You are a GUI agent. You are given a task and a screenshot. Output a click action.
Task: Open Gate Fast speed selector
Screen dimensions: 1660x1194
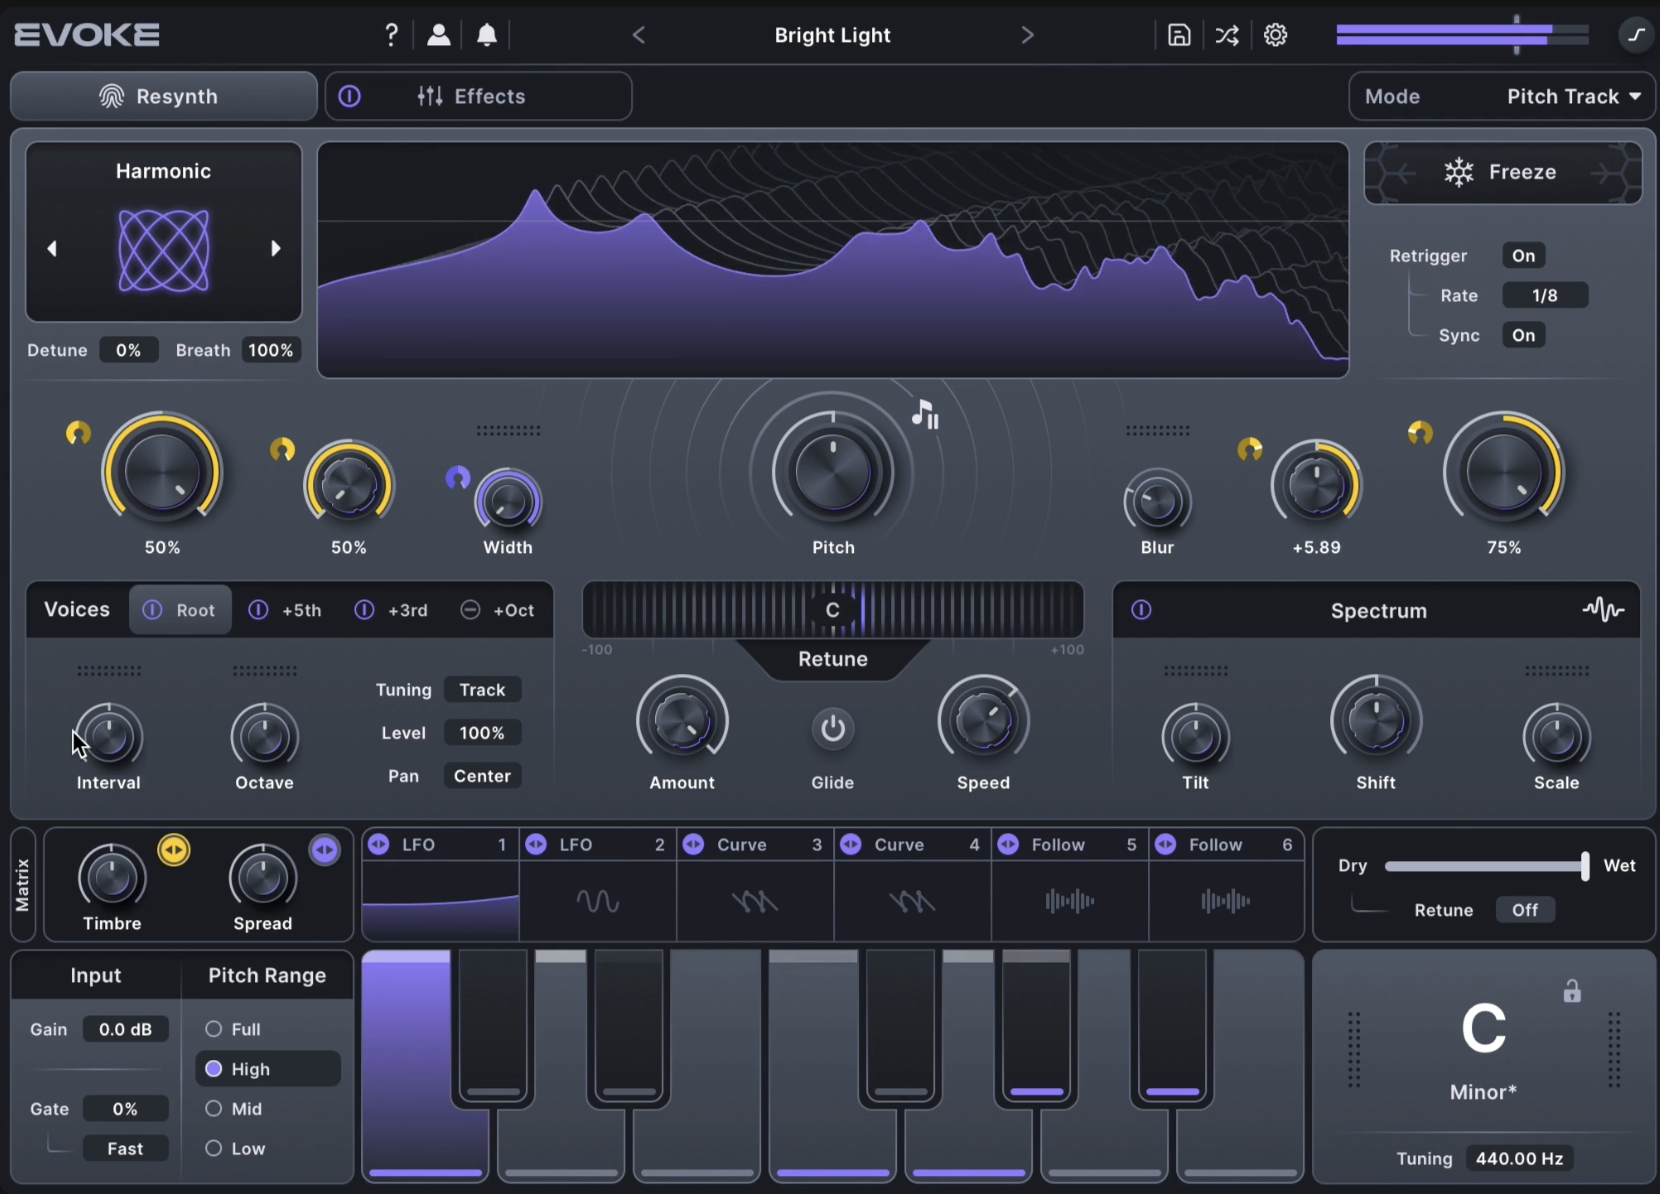(125, 1149)
